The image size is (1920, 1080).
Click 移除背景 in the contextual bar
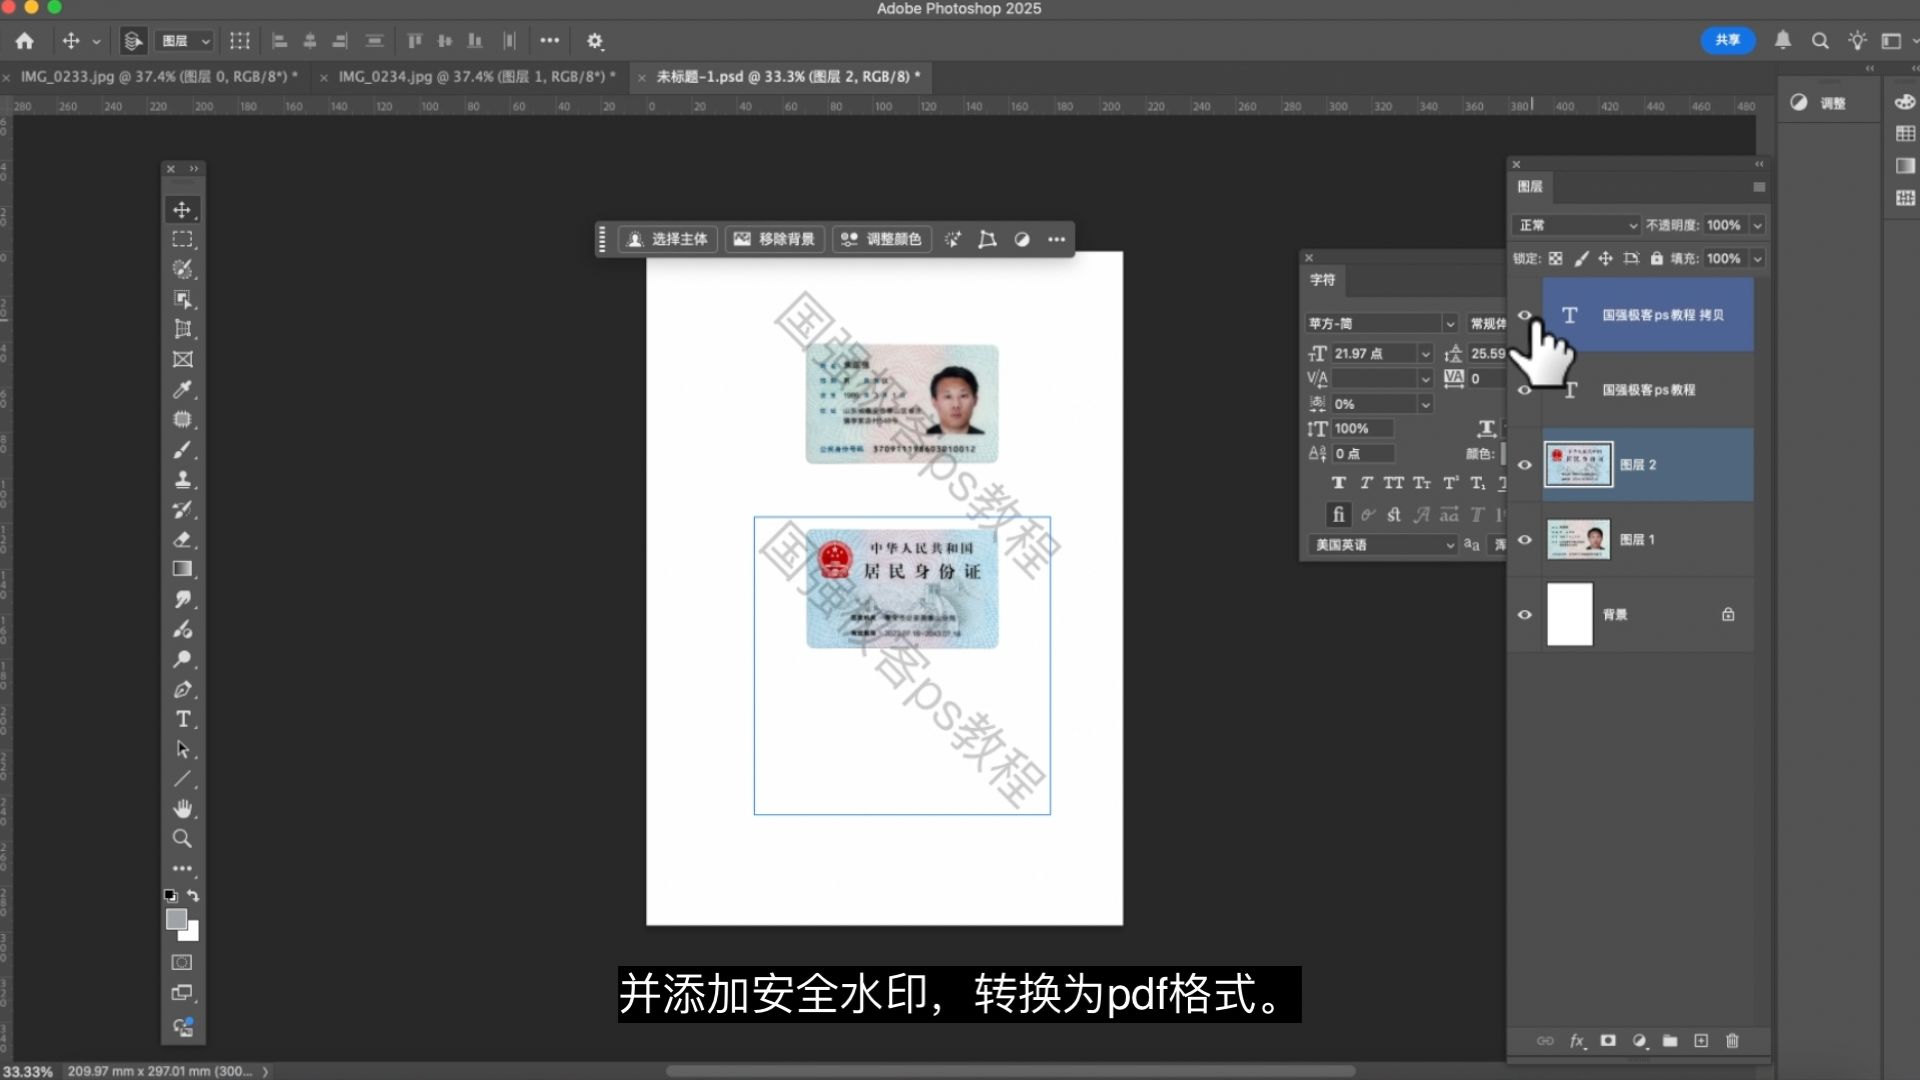[774, 240]
